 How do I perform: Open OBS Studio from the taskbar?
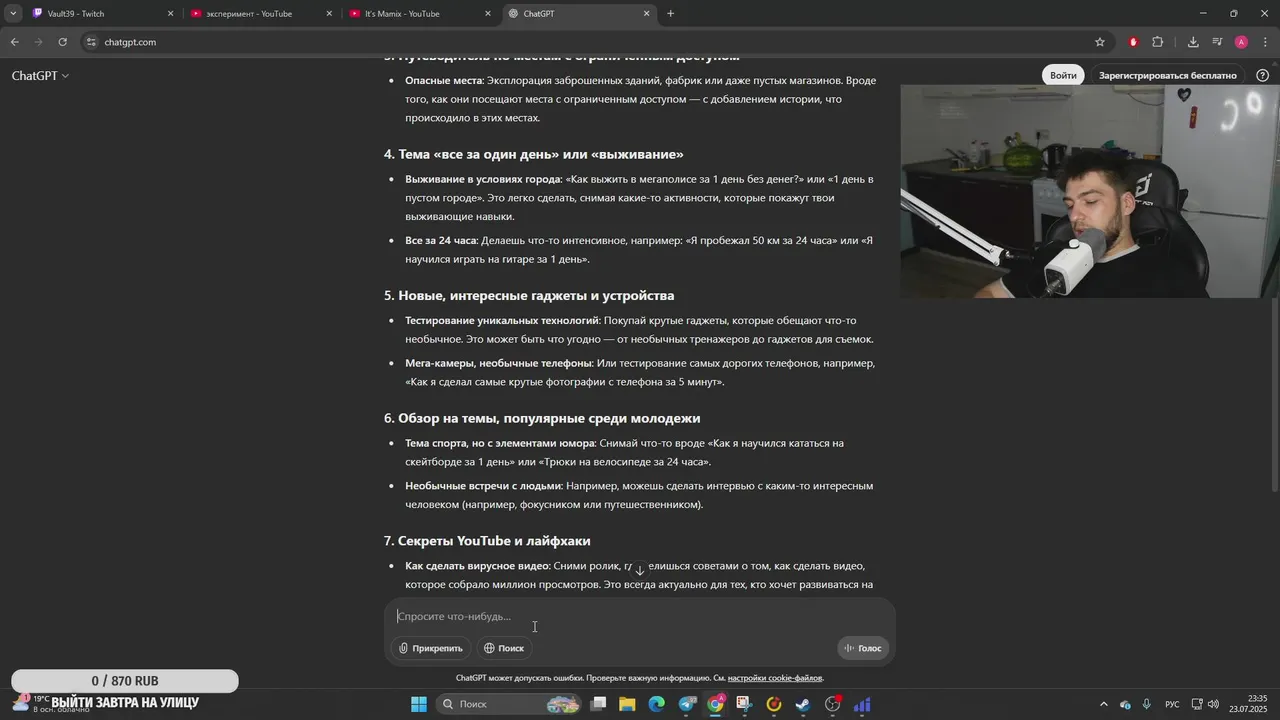tap(832, 704)
